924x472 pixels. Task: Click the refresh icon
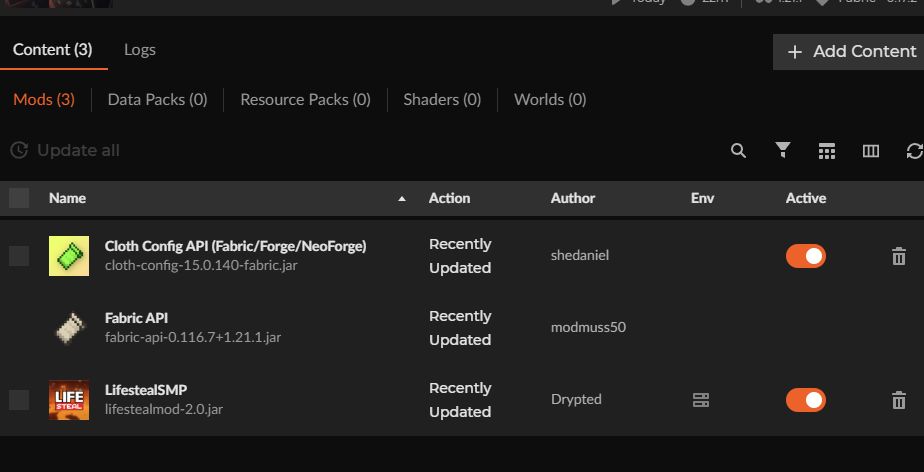[914, 151]
